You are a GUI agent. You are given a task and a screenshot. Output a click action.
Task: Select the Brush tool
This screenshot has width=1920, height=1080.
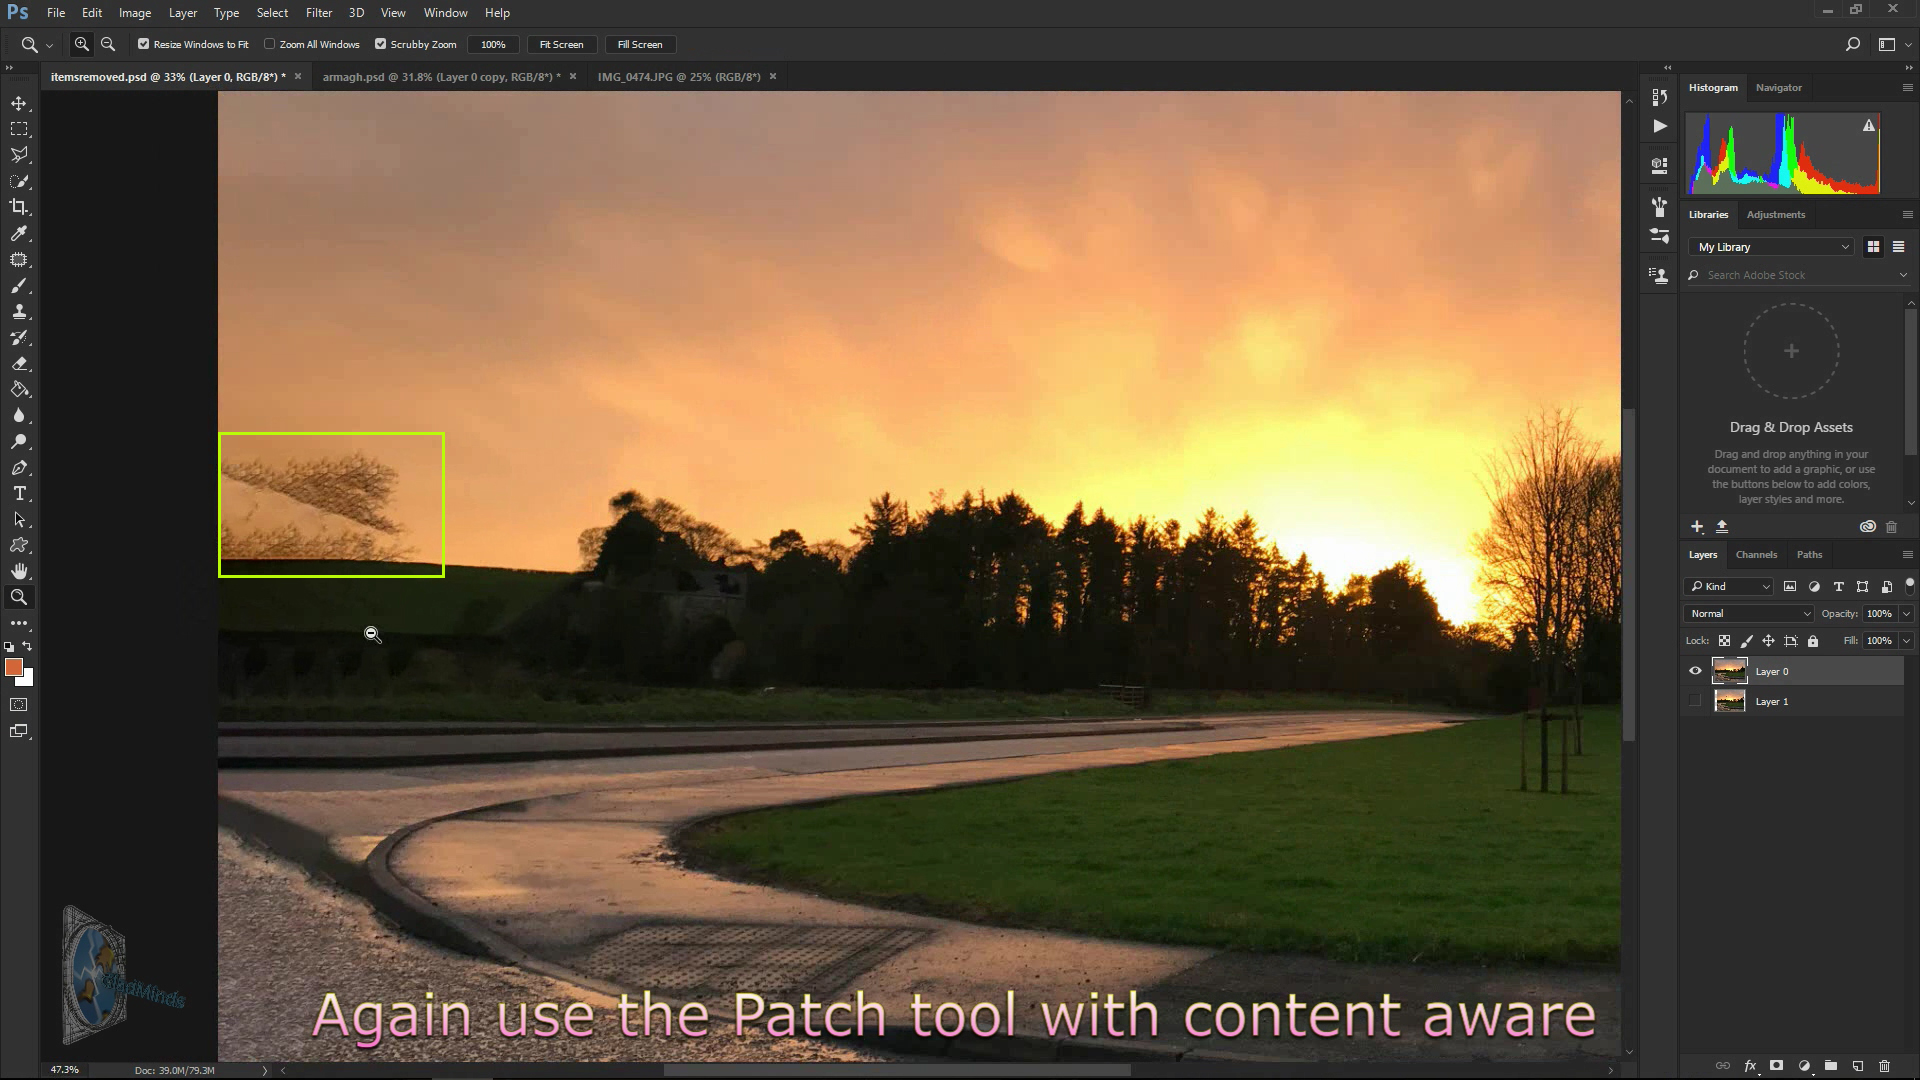click(x=18, y=311)
